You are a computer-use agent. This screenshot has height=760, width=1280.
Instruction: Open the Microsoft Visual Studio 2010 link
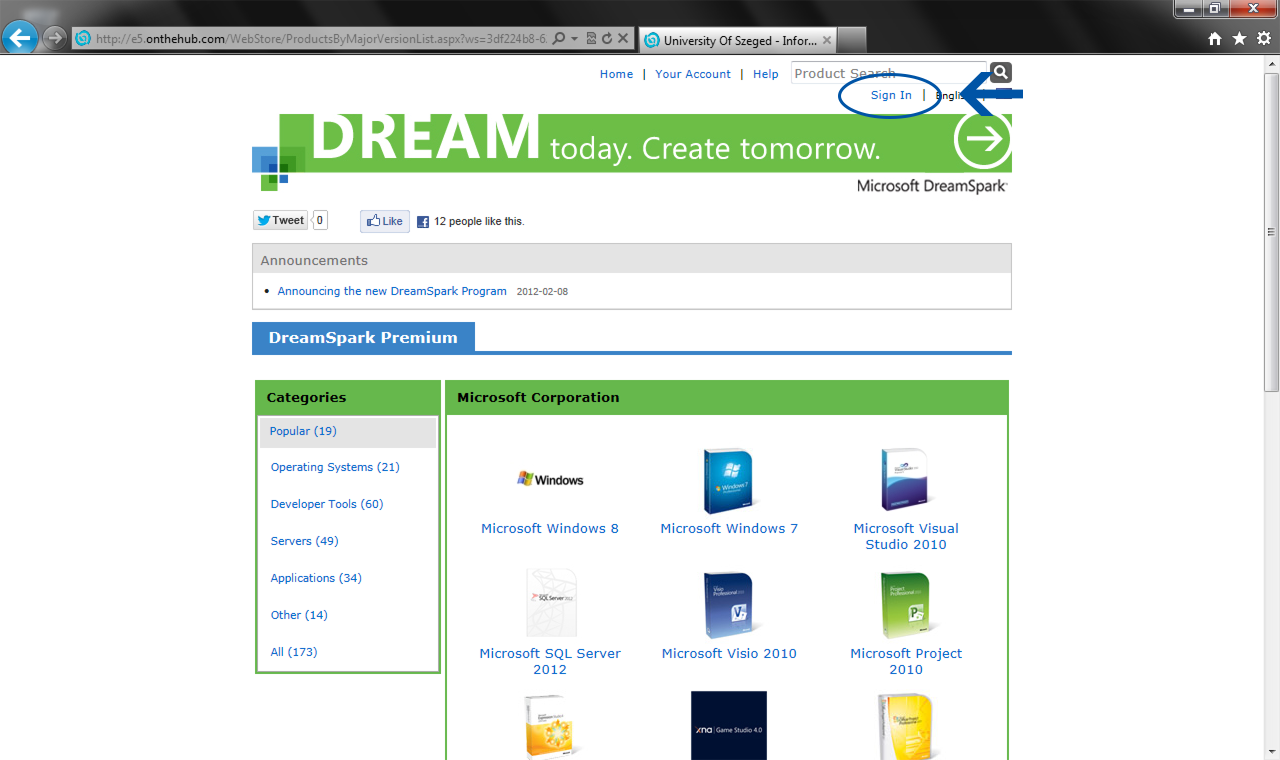click(906, 537)
